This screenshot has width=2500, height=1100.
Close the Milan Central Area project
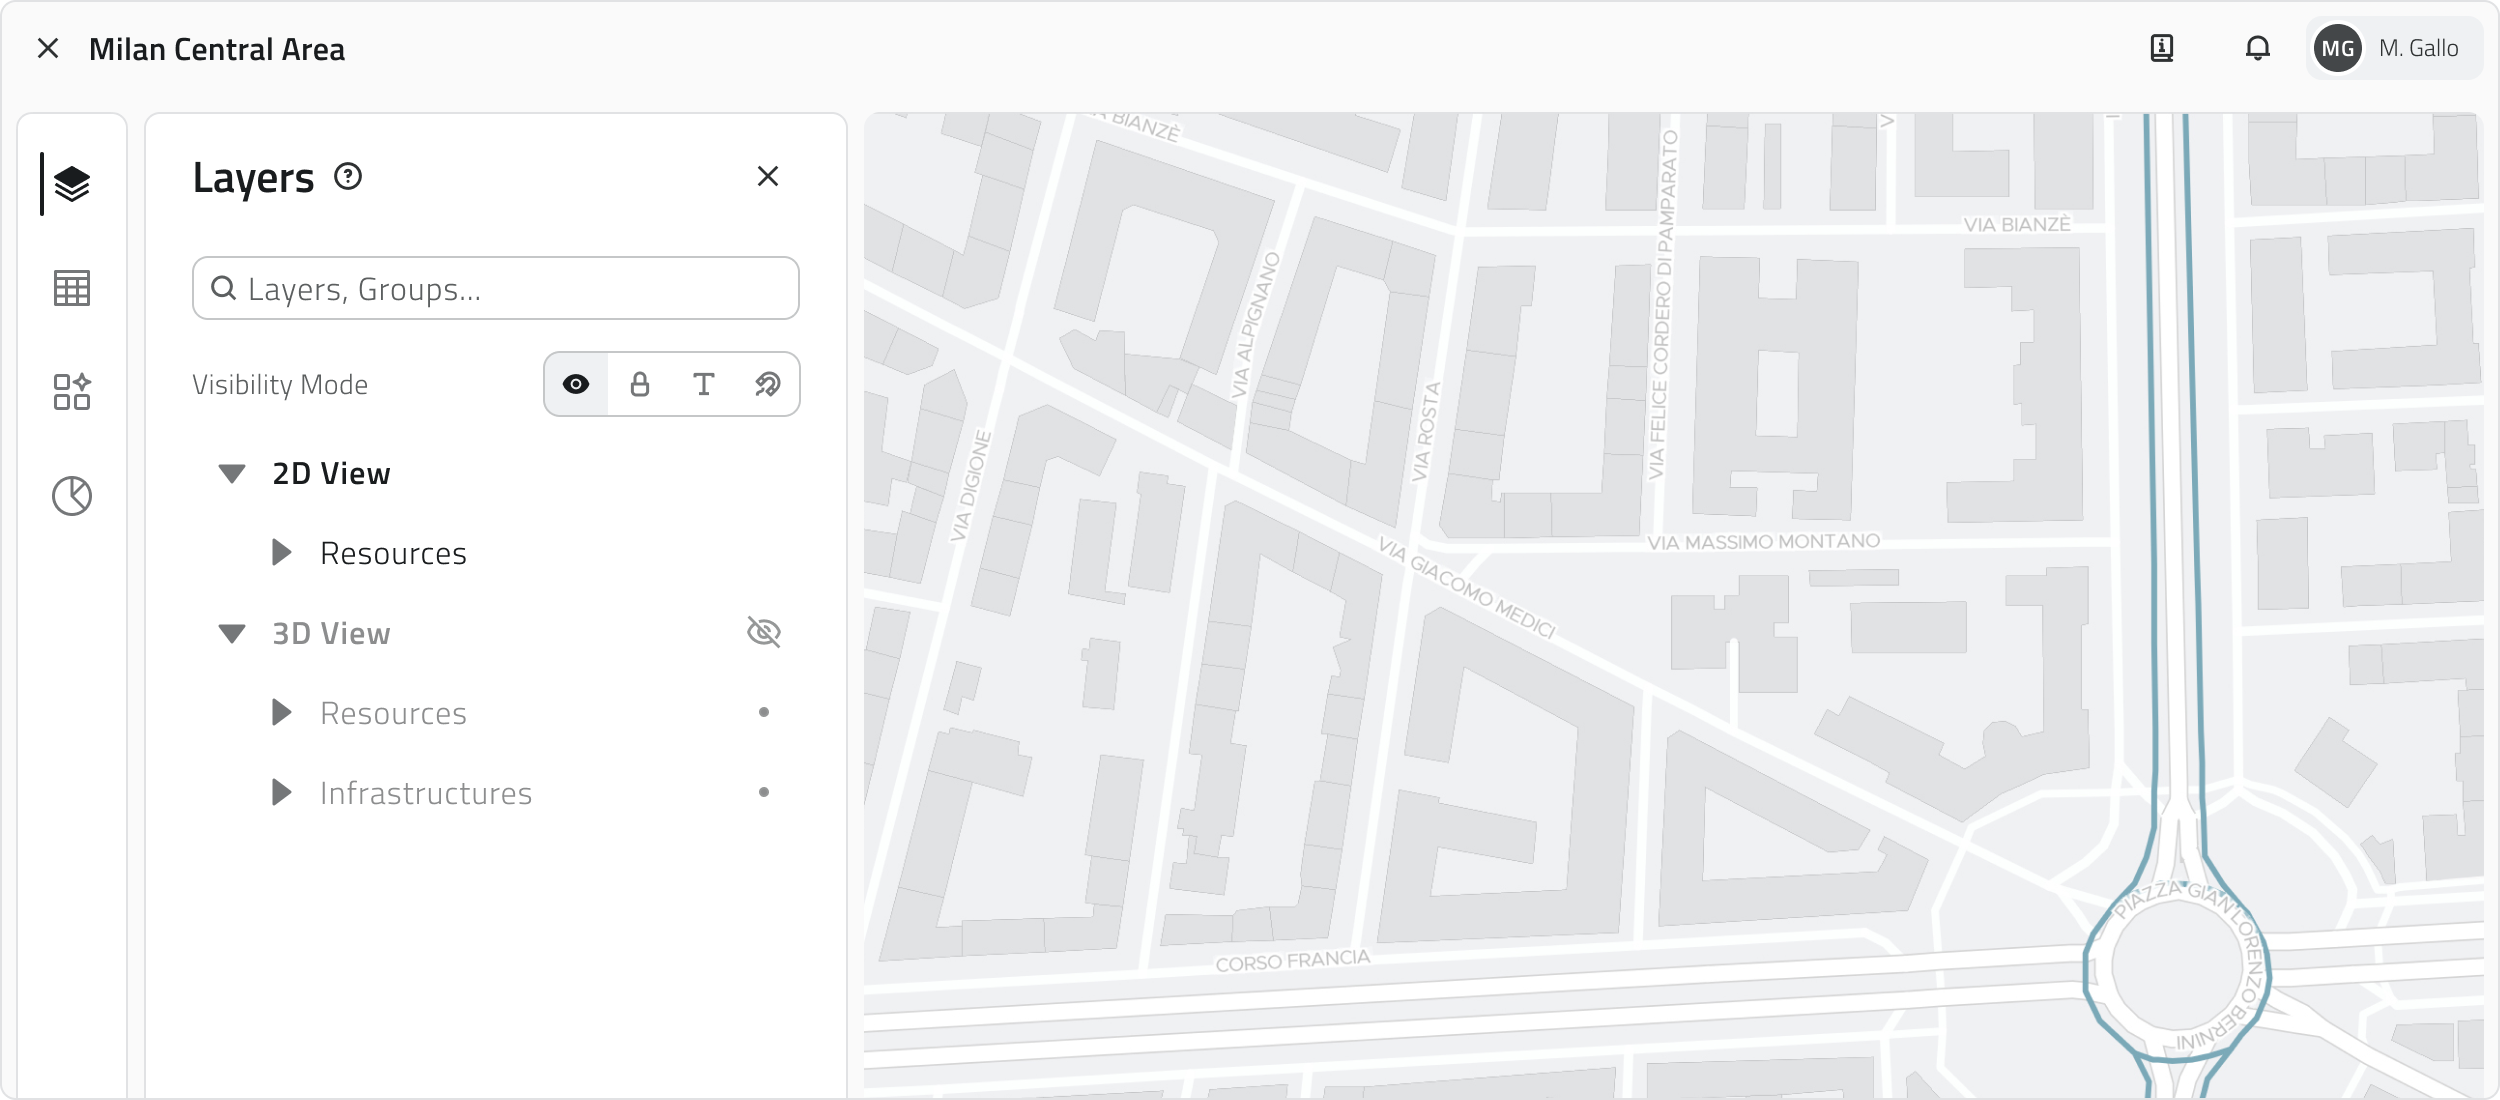click(48, 48)
